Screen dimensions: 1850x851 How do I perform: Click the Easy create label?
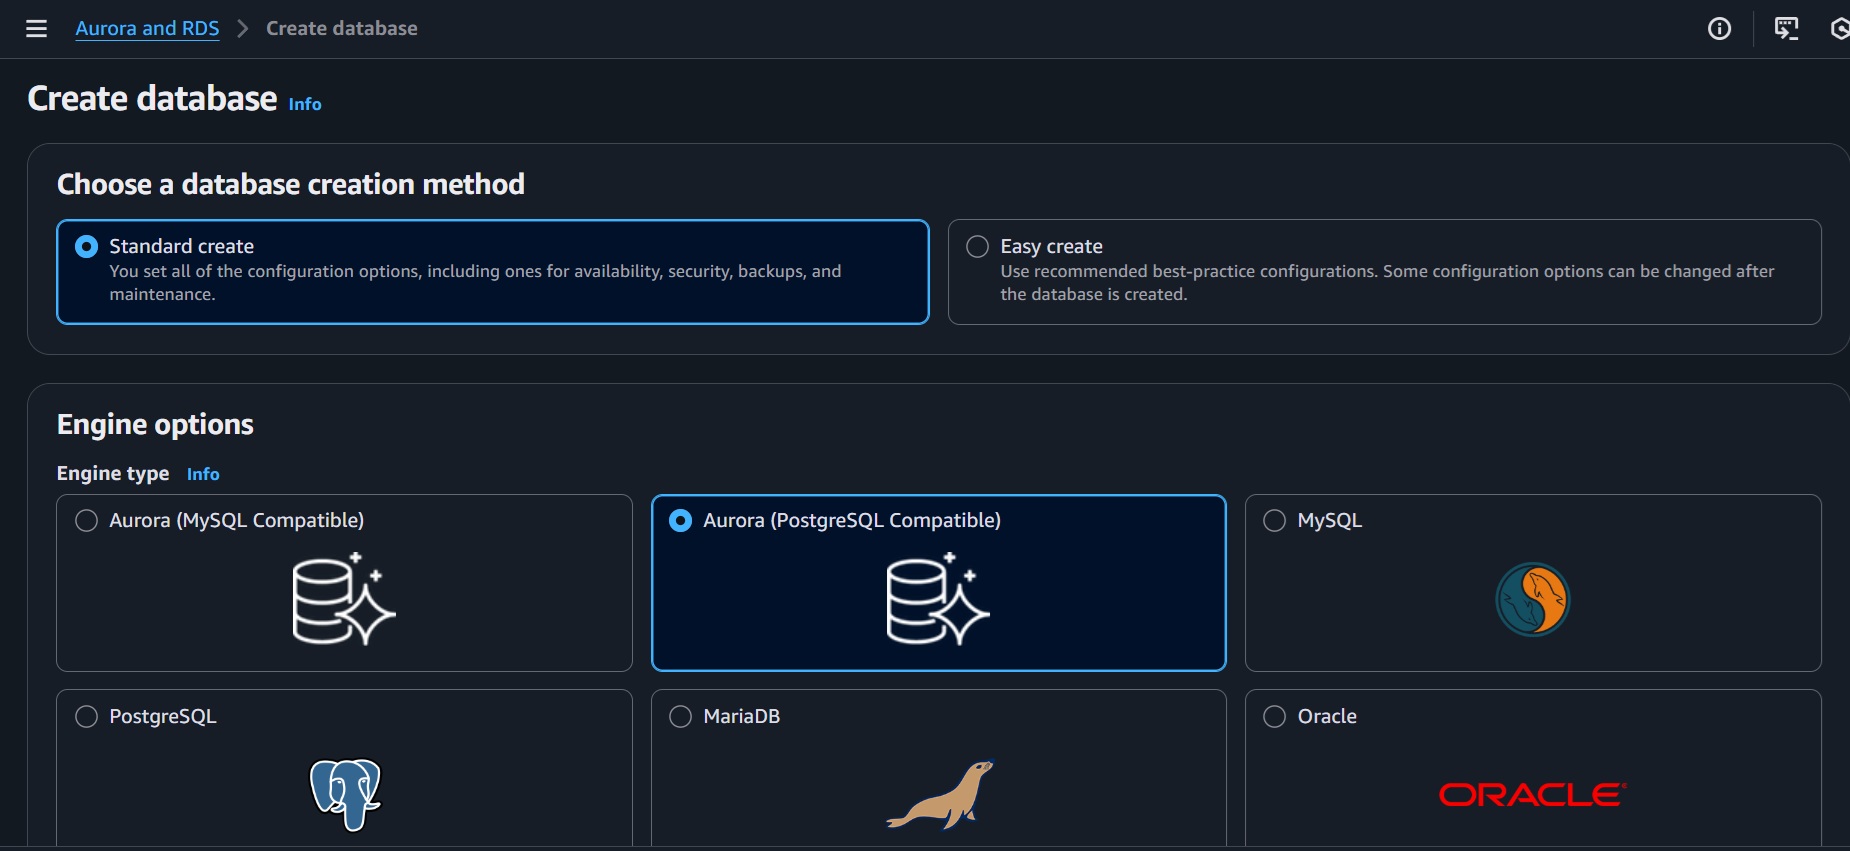point(1052,246)
